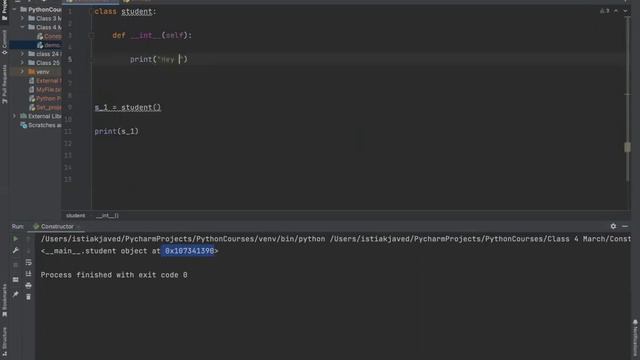Image resolution: width=640 pixels, height=360 pixels.
Task: Click the highlighted memory address 0x107341390
Action: pos(189,251)
